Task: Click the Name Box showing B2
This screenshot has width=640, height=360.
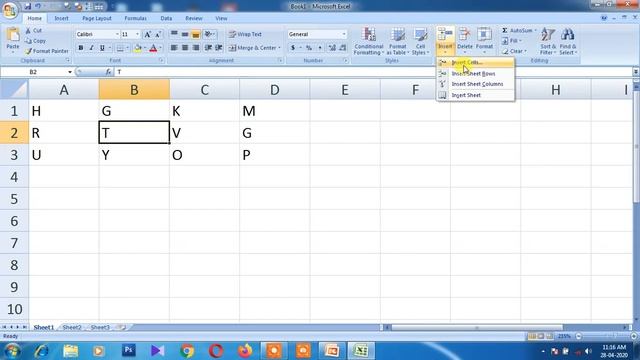Action: pyautogui.click(x=33, y=72)
